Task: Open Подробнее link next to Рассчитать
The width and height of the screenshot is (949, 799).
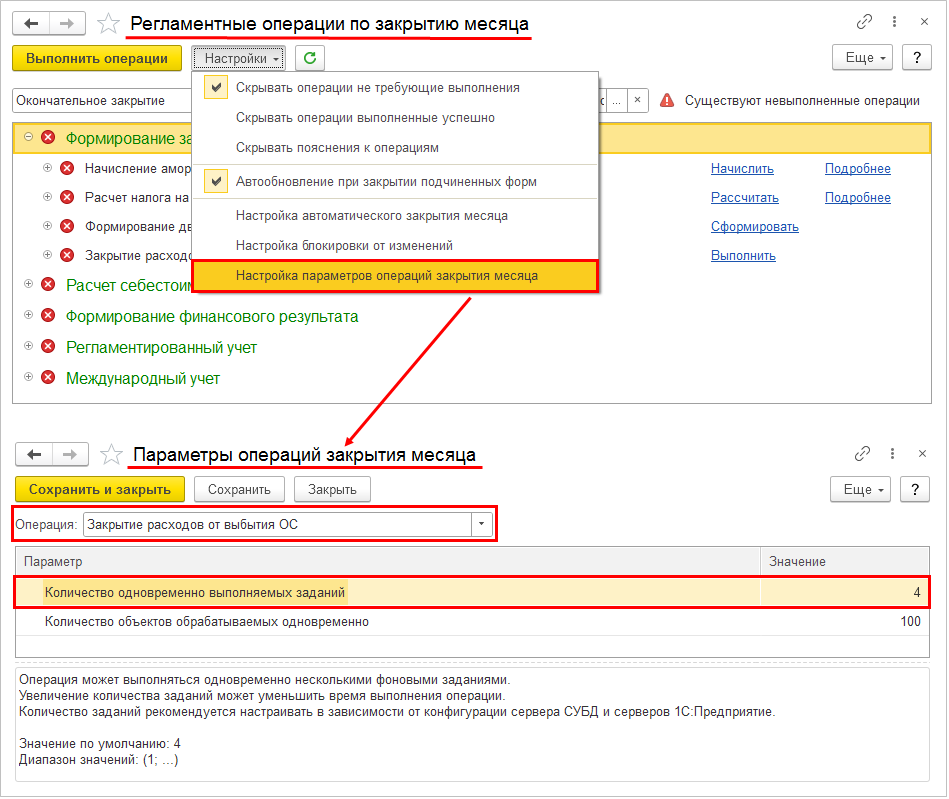Action: (x=858, y=198)
